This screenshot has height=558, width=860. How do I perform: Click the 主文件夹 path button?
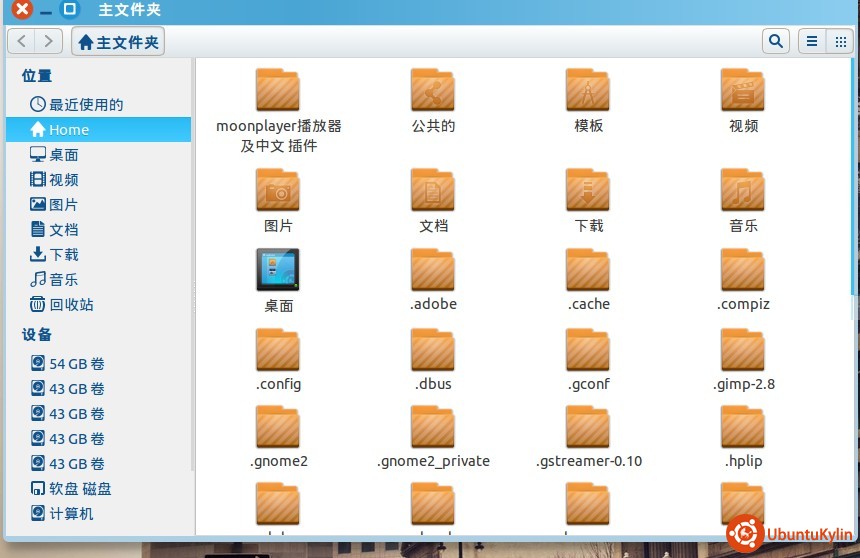(118, 42)
